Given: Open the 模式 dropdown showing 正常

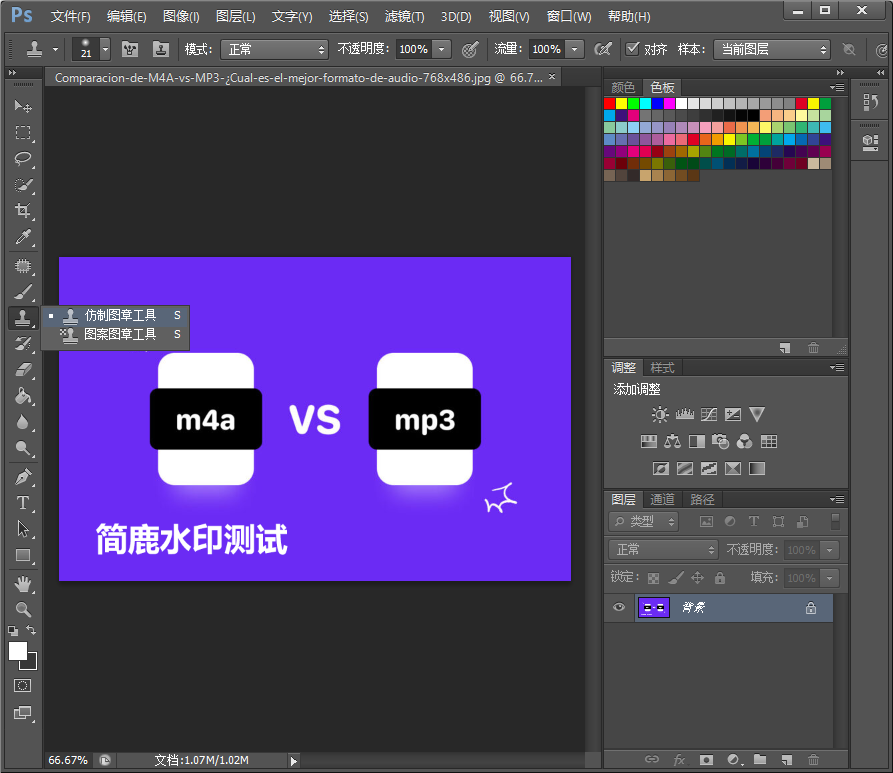Looking at the screenshot, I should (x=273, y=49).
